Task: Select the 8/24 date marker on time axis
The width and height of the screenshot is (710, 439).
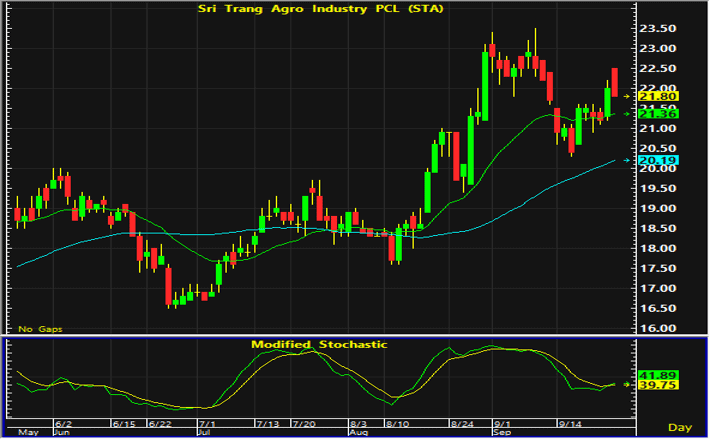Action: 462,424
